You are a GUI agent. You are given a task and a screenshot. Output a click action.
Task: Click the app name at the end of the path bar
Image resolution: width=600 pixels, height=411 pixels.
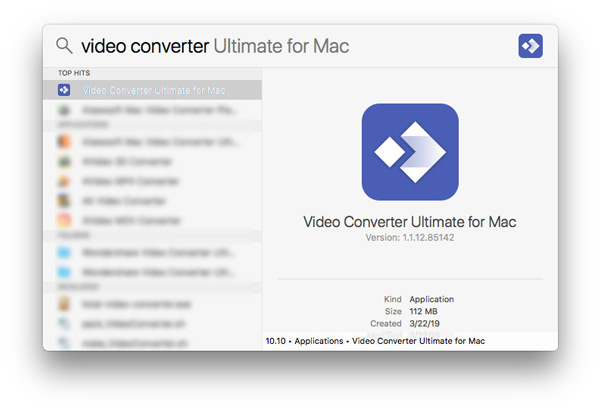coord(418,341)
